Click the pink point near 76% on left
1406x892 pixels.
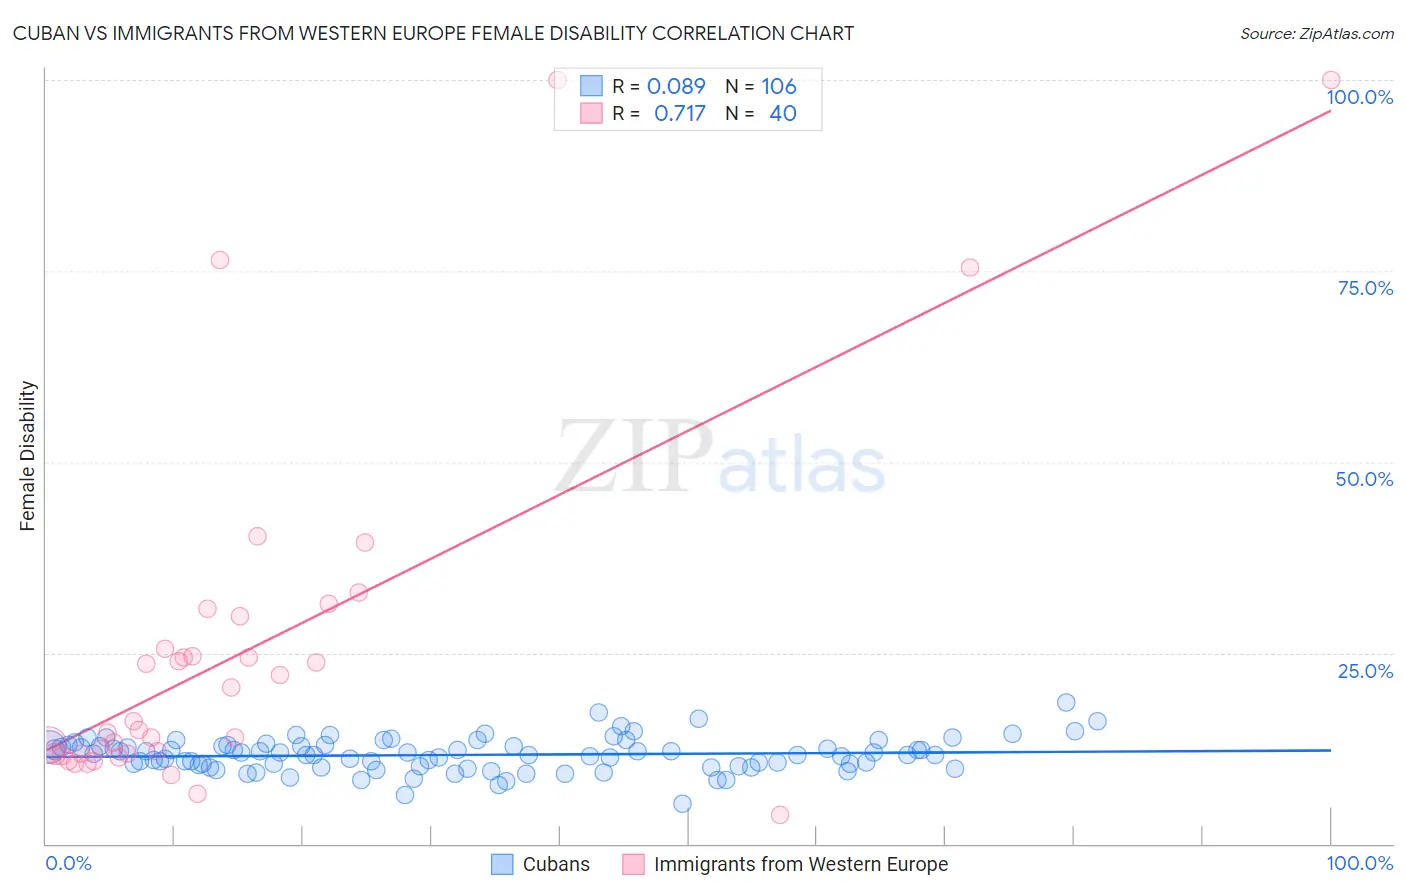pyautogui.click(x=220, y=260)
